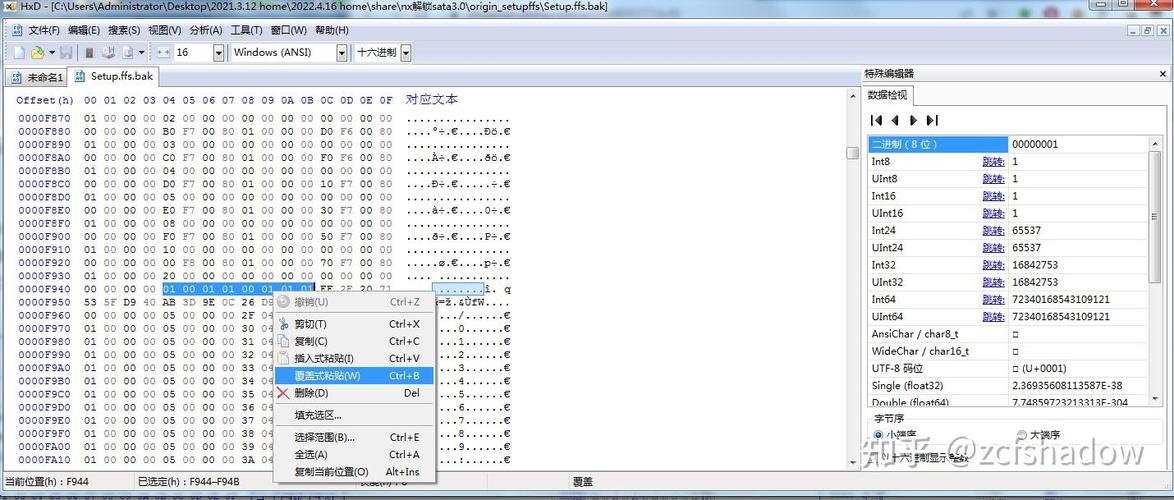Click 跳转 link next to Int32
Screen dimensions: 1174x500
[x=992, y=265]
